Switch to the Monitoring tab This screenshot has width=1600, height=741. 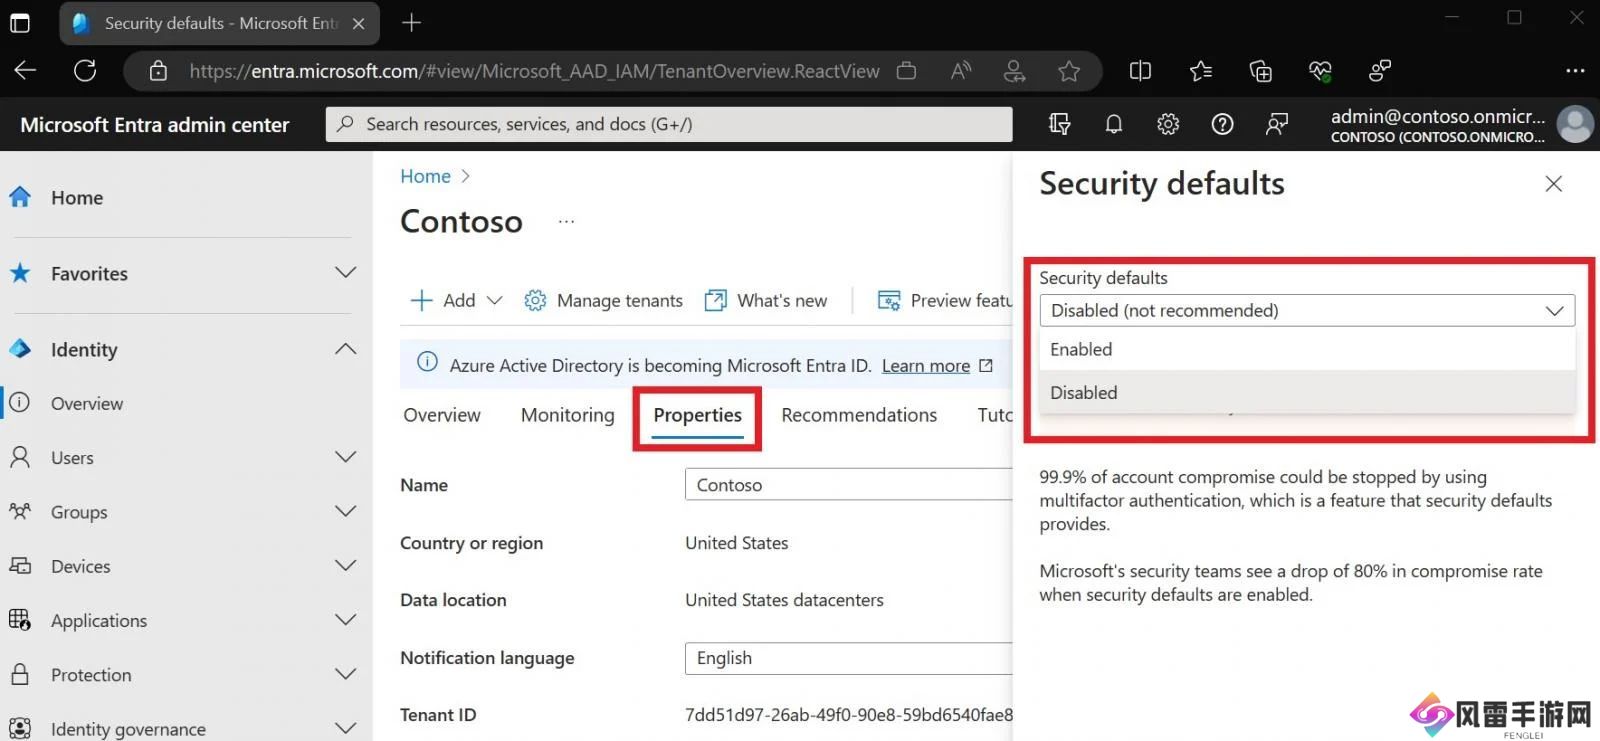(567, 415)
